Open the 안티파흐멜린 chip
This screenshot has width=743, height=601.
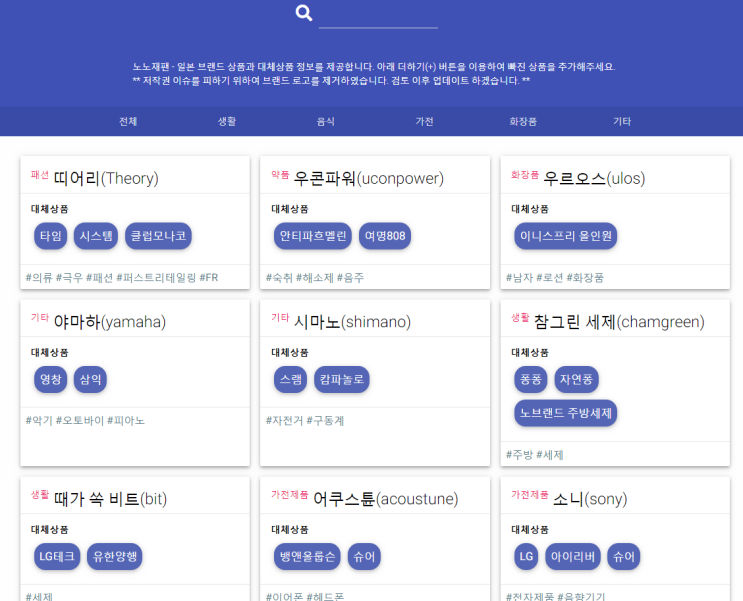(x=313, y=236)
